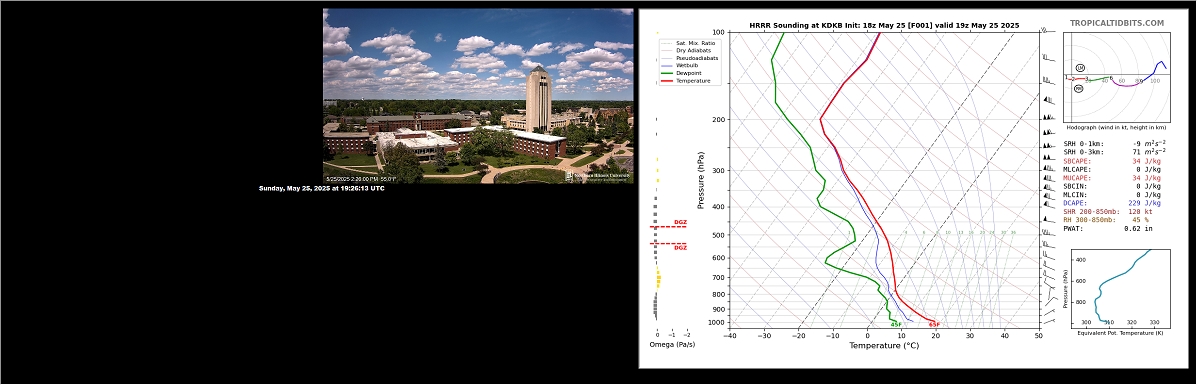Click the lower red DGZ marker
Viewport: 1197px width, 385px height.
click(669, 245)
